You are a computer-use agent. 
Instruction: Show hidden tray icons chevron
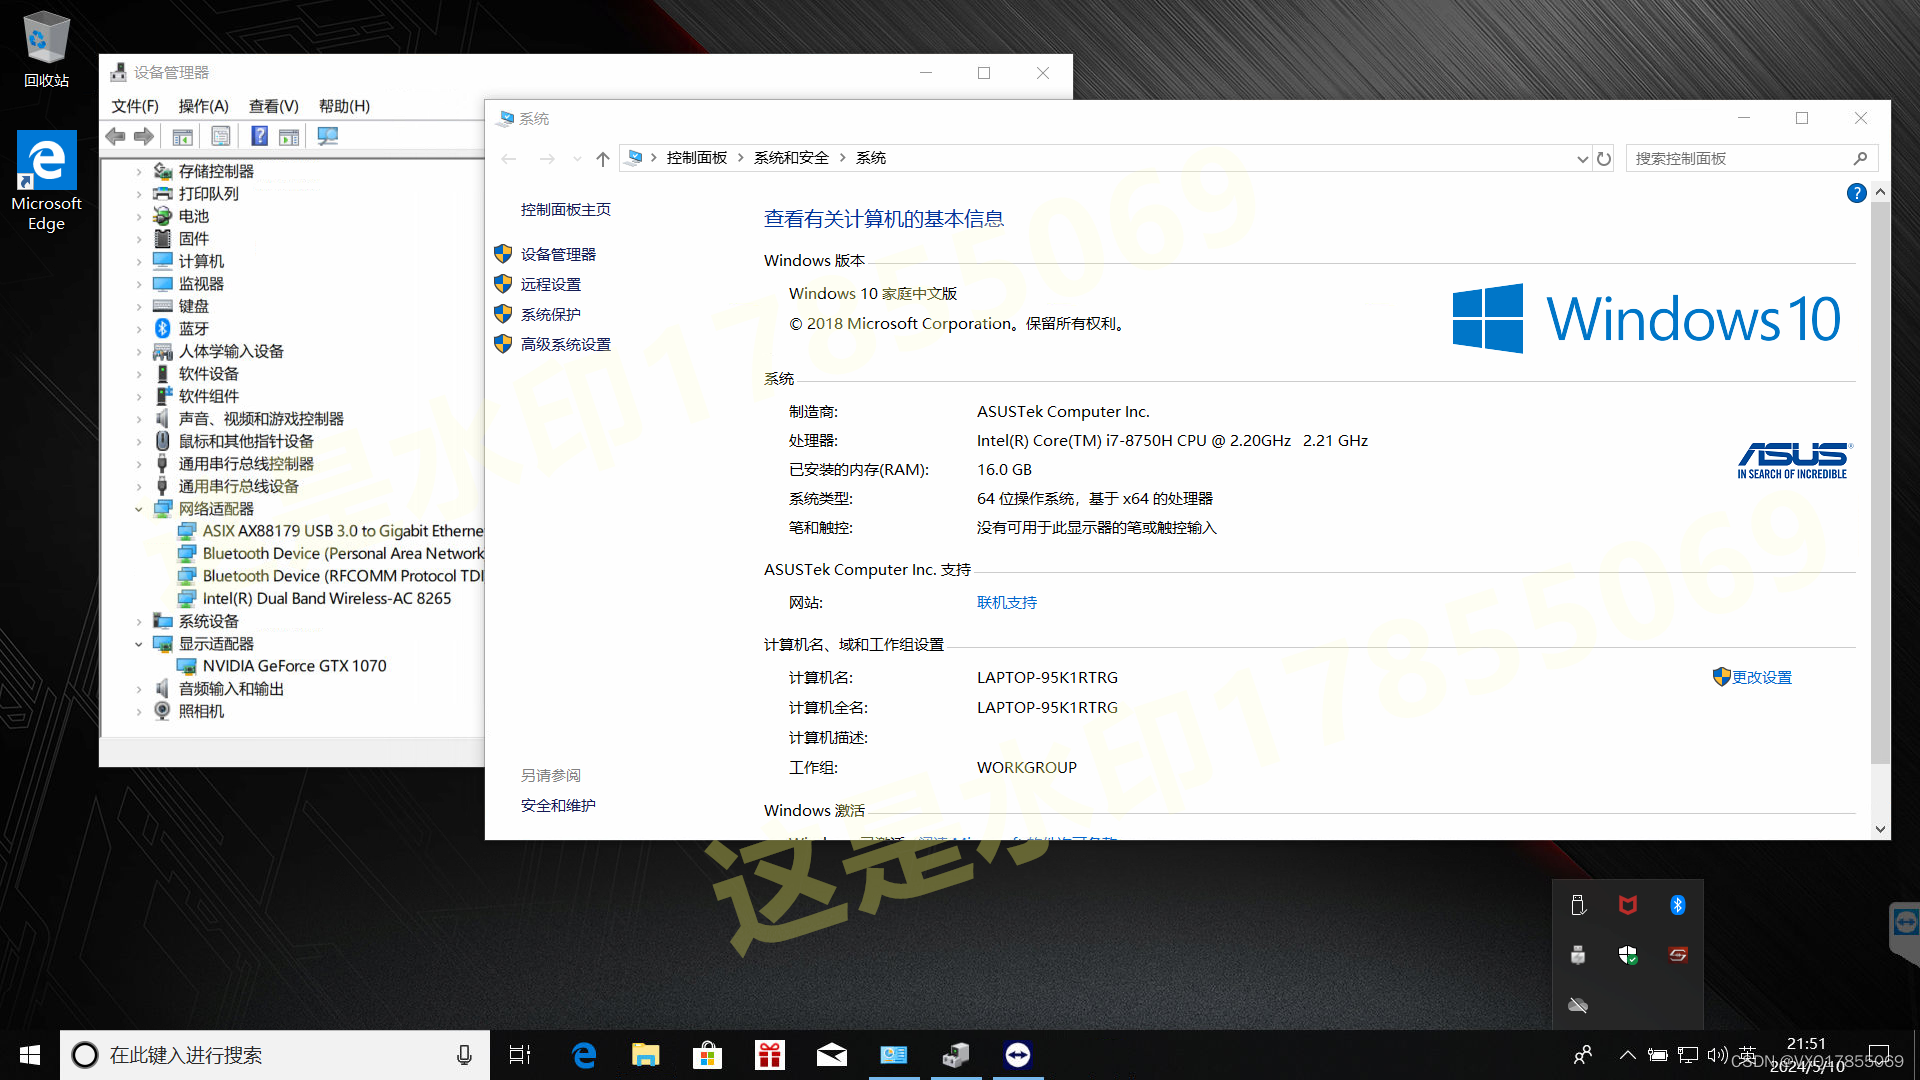coord(1627,1055)
